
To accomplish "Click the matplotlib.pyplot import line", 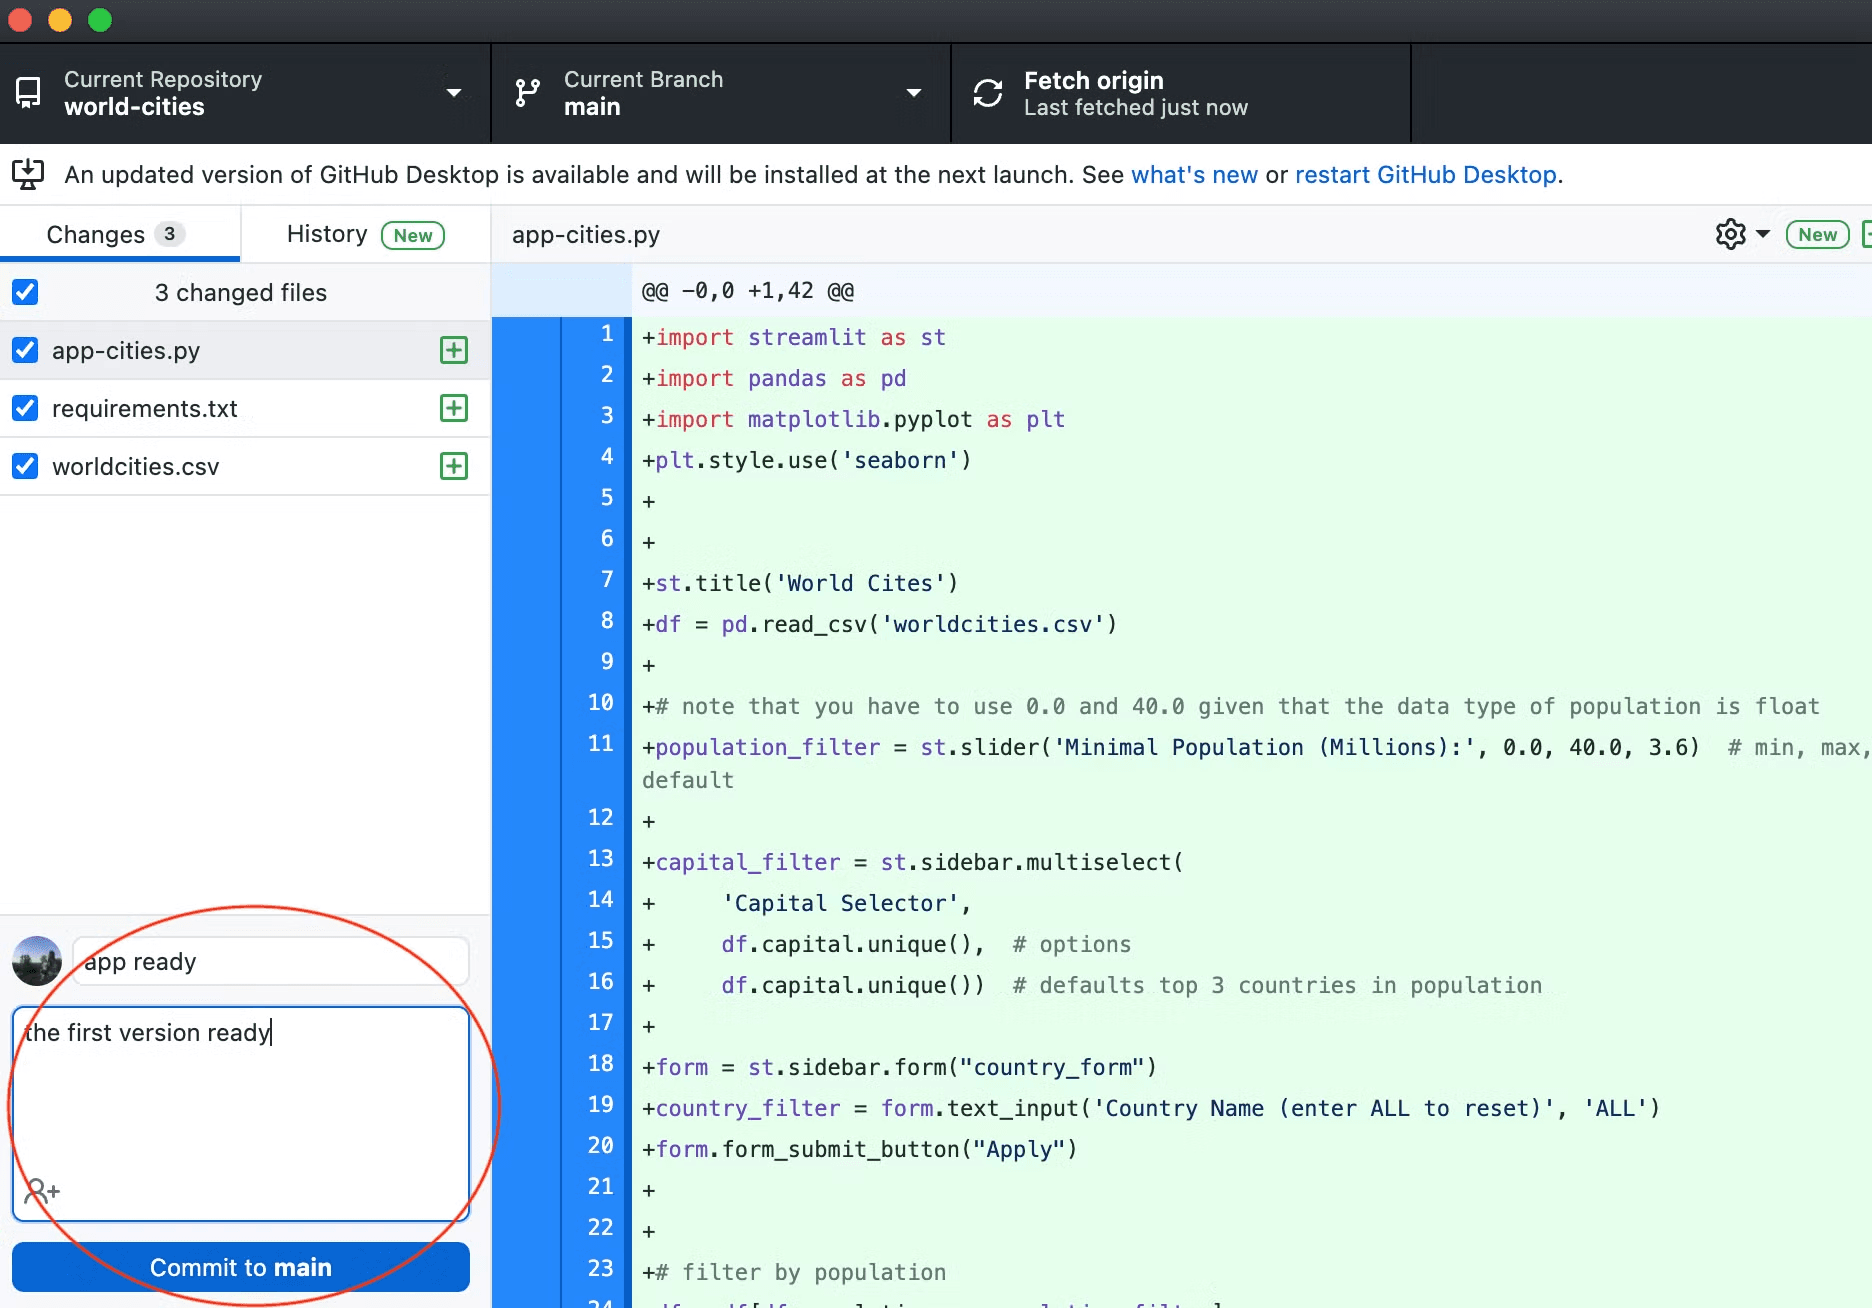I will [853, 420].
